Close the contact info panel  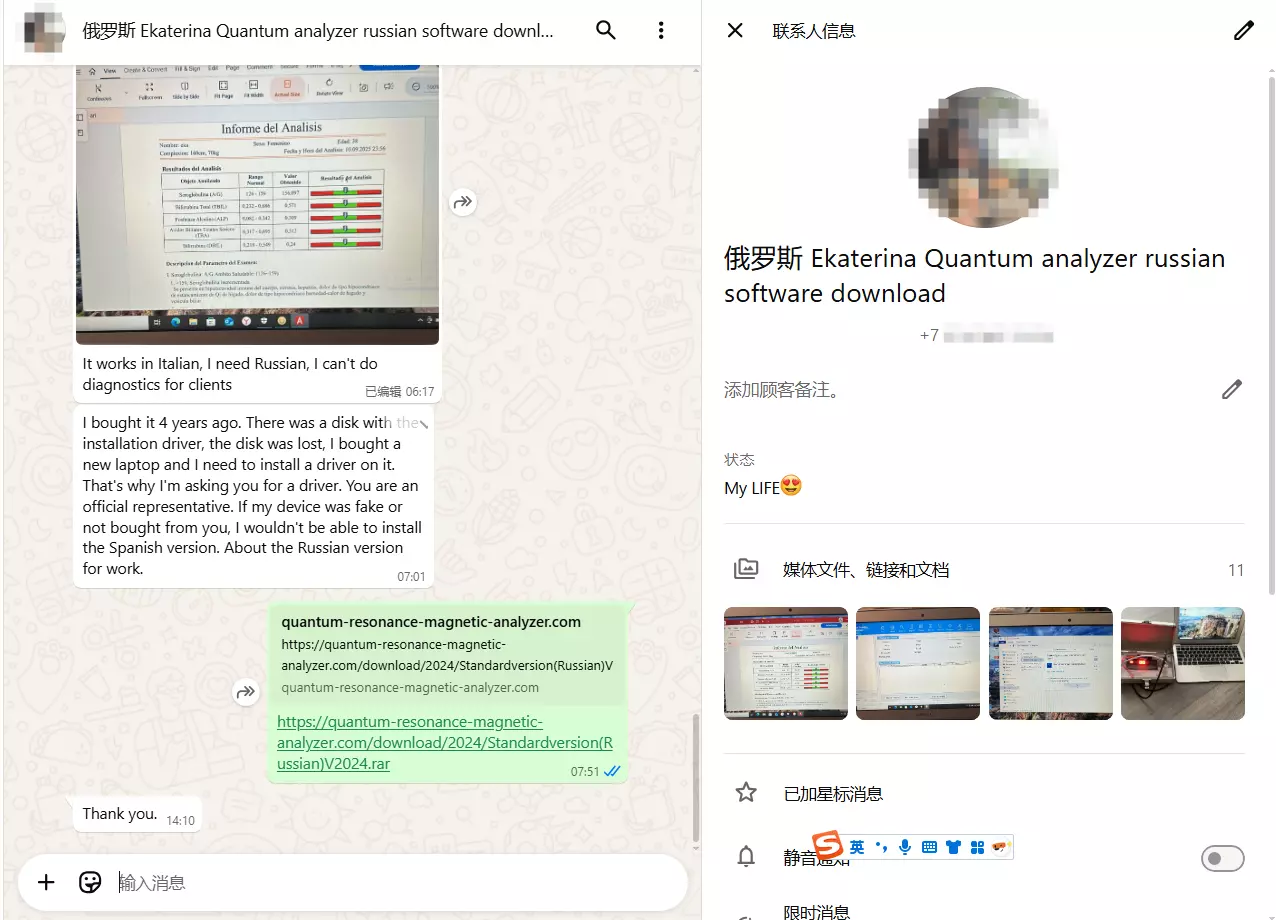(x=735, y=30)
